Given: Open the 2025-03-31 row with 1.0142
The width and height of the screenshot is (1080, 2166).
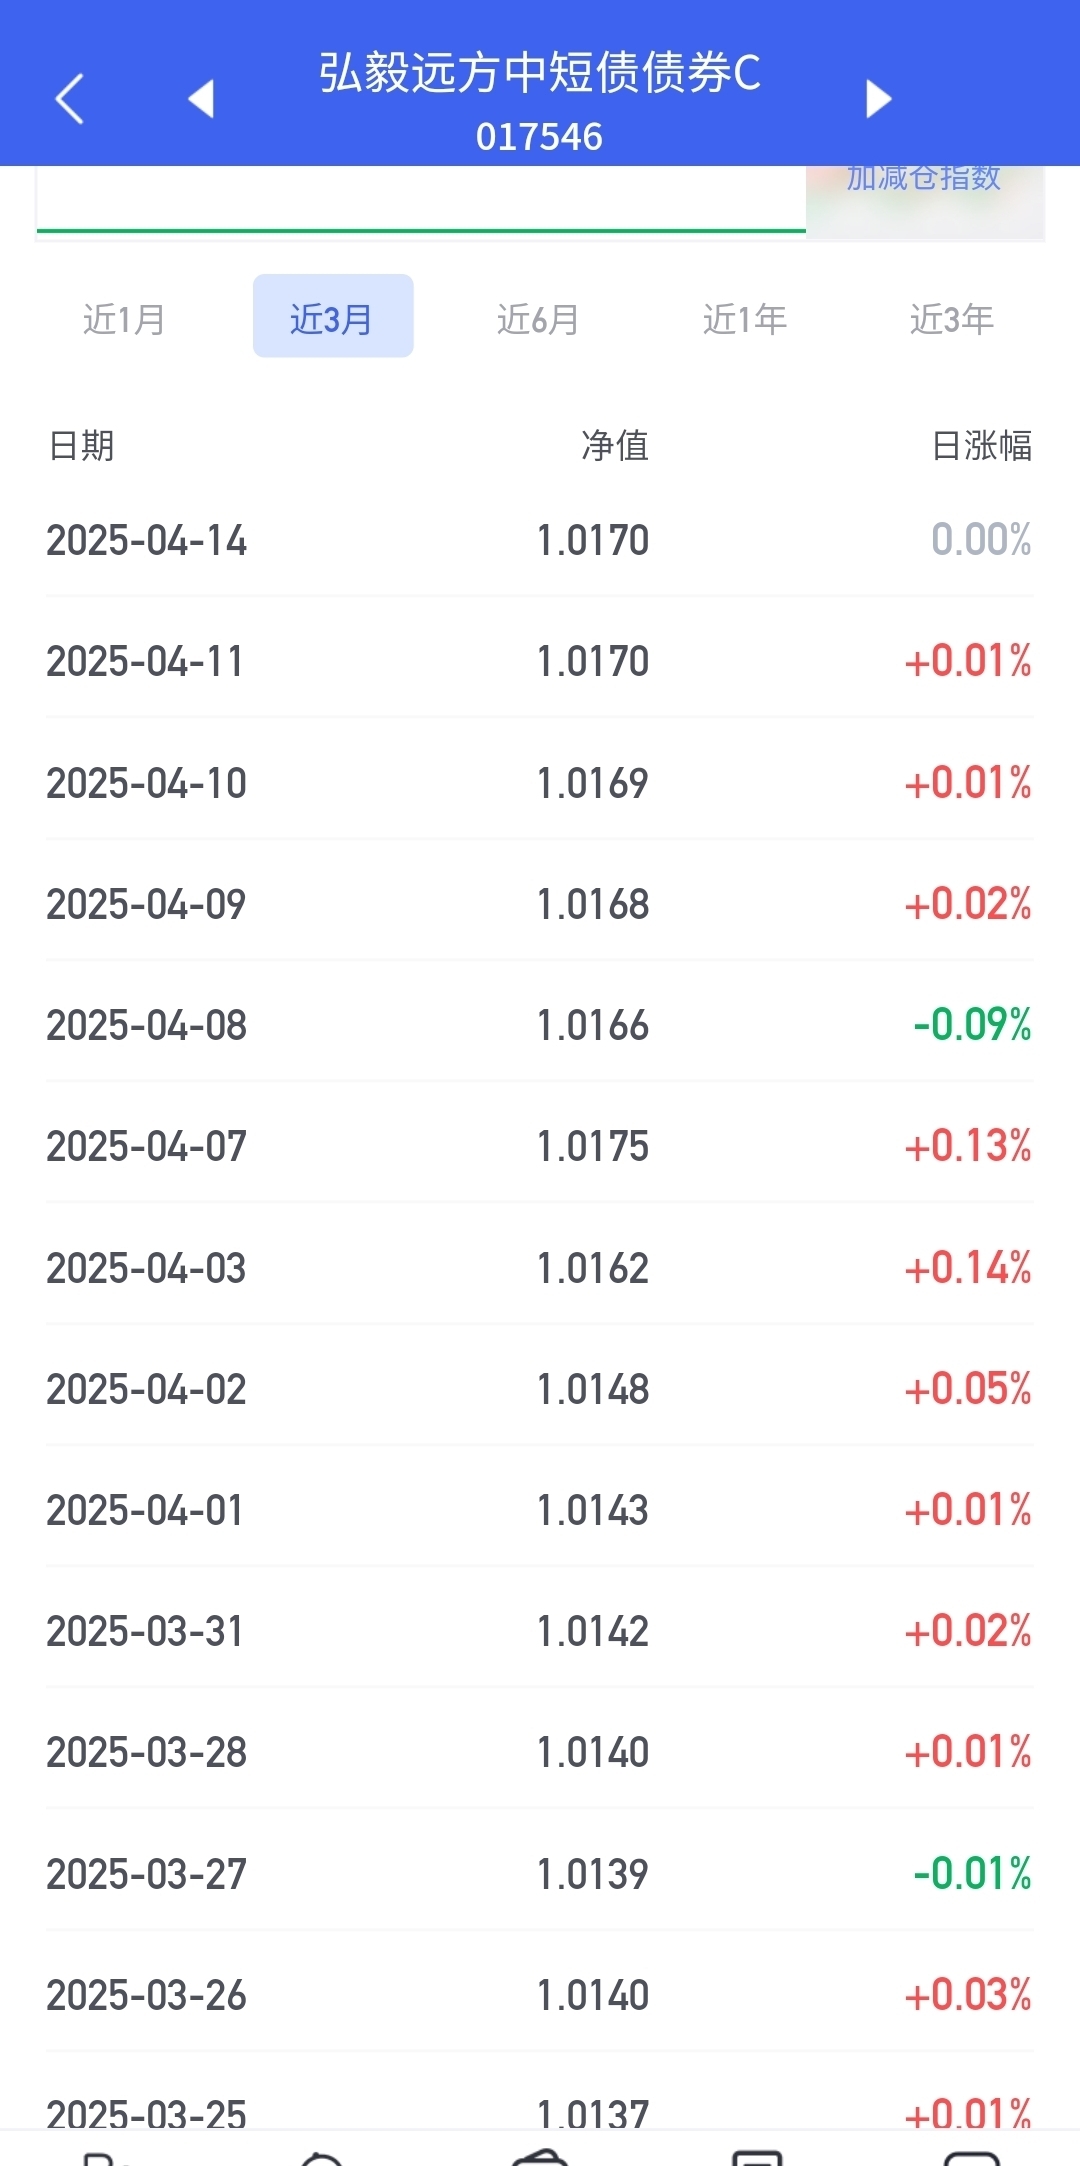Looking at the screenshot, I should [x=540, y=1631].
